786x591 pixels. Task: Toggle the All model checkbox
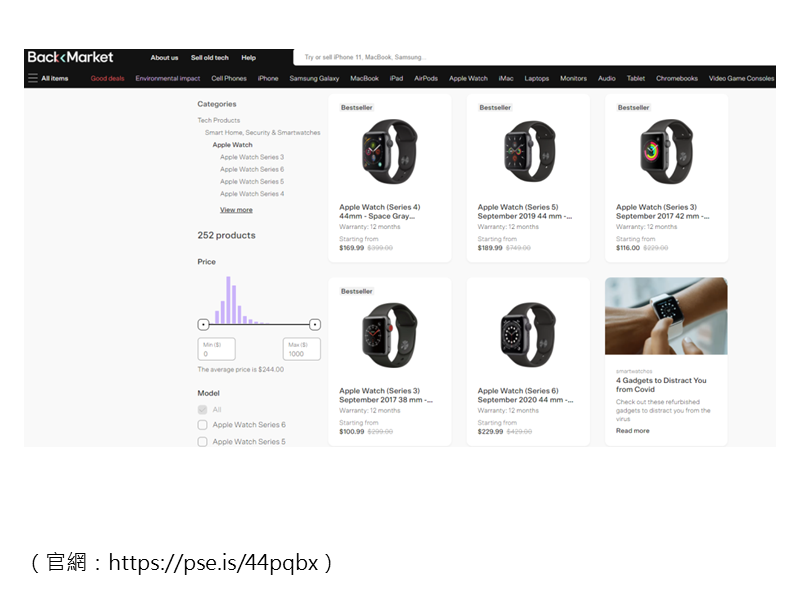(203, 410)
